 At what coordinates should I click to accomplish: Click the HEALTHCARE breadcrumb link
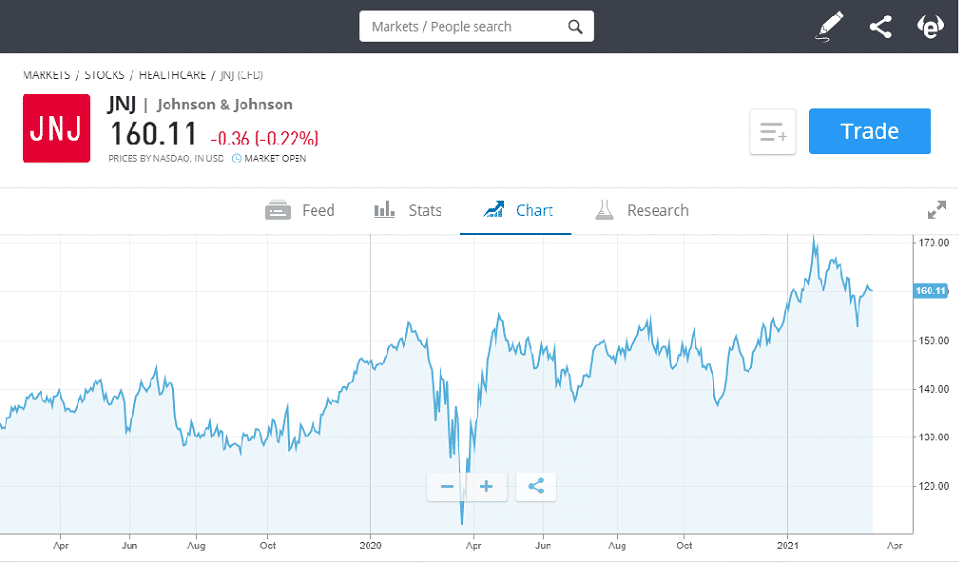tap(172, 75)
